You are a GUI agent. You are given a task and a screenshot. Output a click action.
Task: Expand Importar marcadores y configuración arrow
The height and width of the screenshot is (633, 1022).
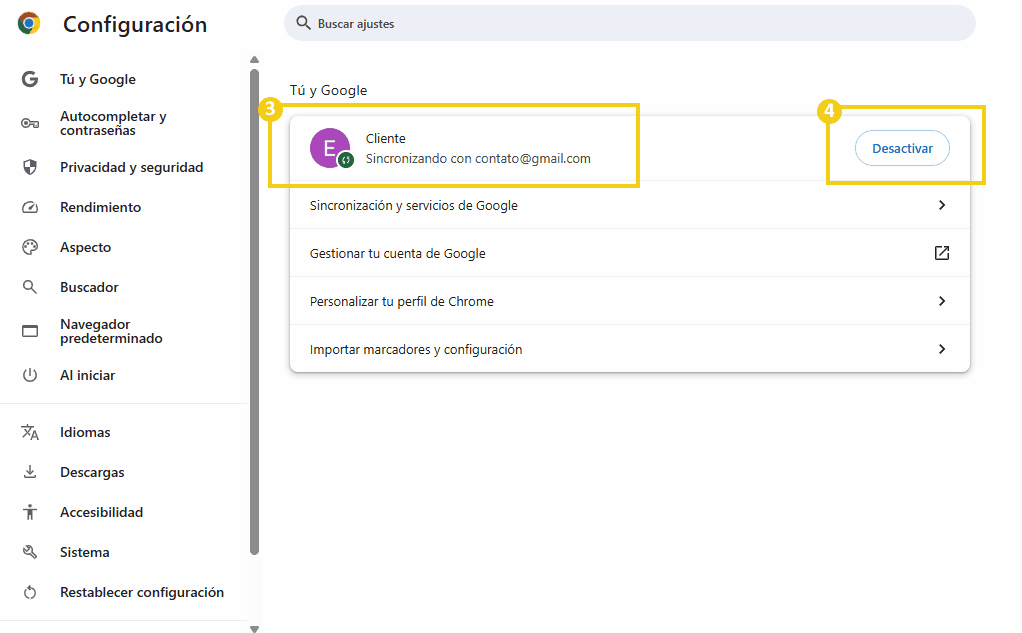941,349
